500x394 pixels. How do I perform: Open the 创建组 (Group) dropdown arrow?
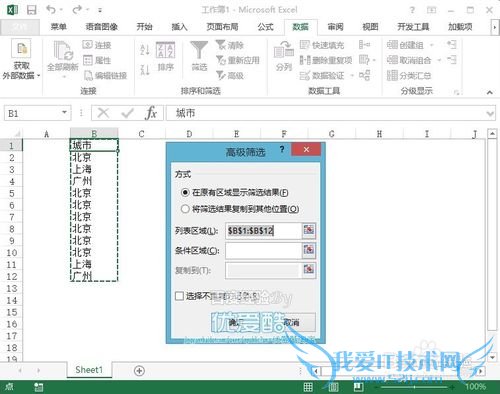(432, 45)
